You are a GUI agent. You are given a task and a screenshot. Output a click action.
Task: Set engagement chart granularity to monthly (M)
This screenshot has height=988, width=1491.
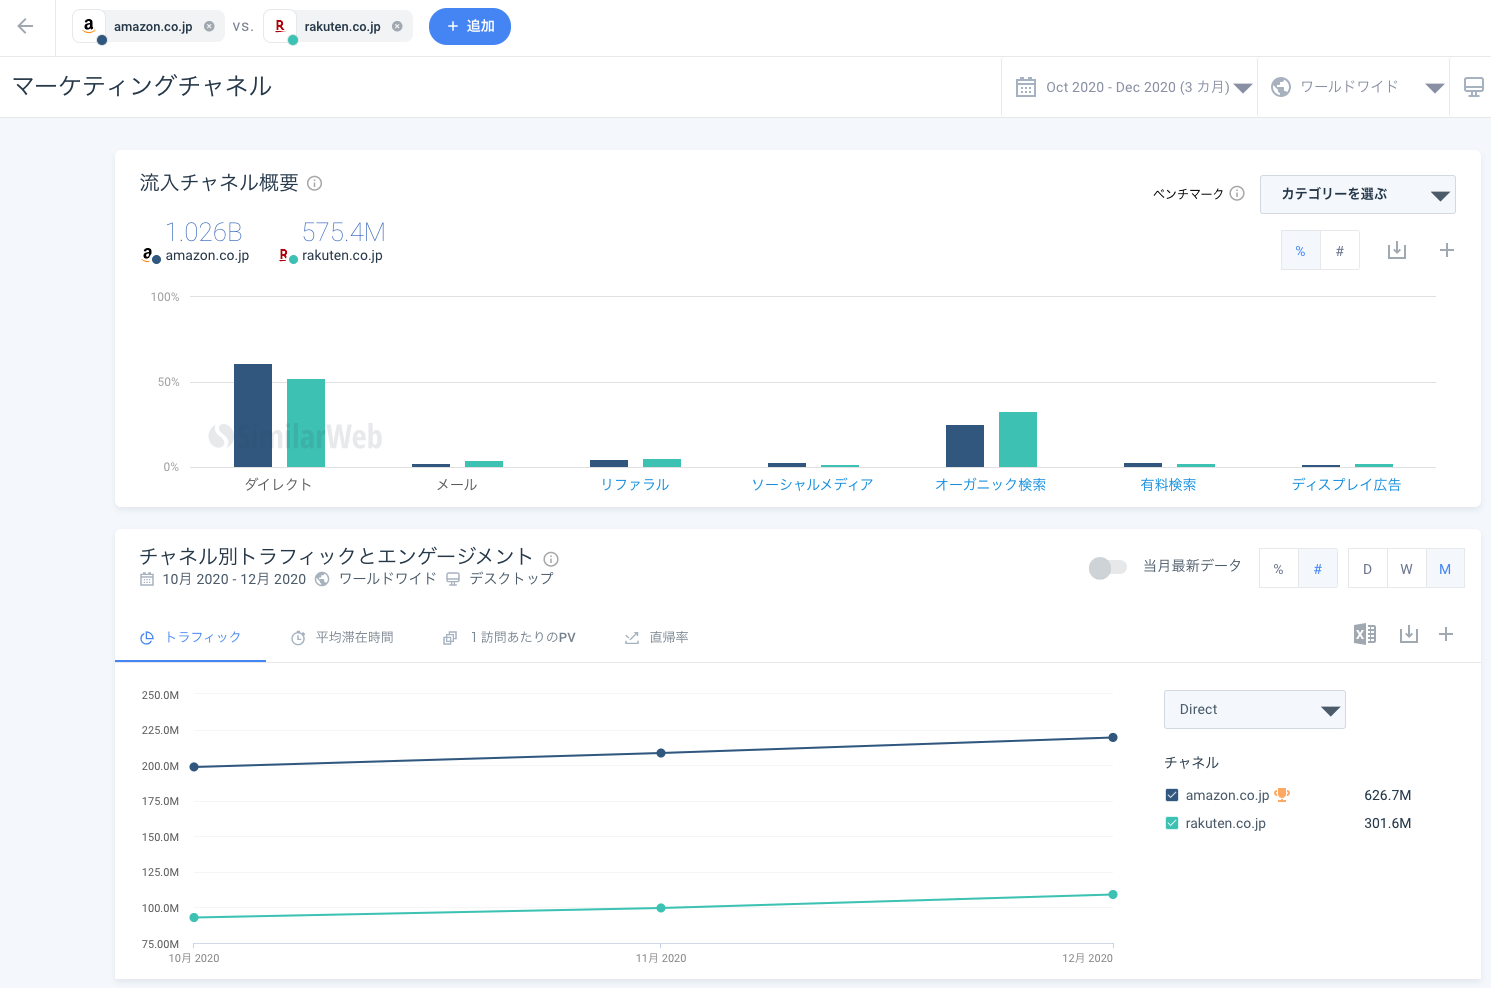[1445, 569]
